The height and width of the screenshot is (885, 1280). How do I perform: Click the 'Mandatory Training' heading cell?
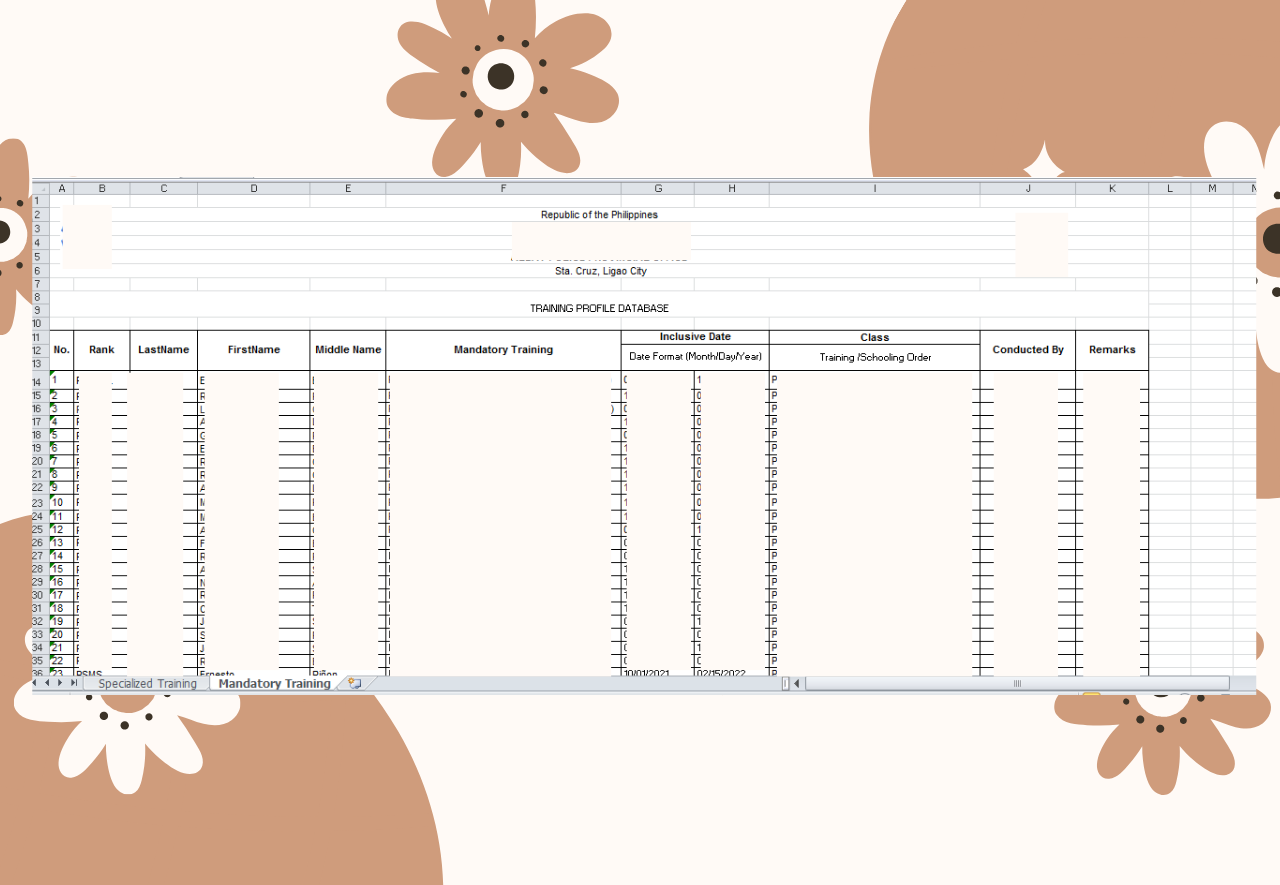(503, 350)
